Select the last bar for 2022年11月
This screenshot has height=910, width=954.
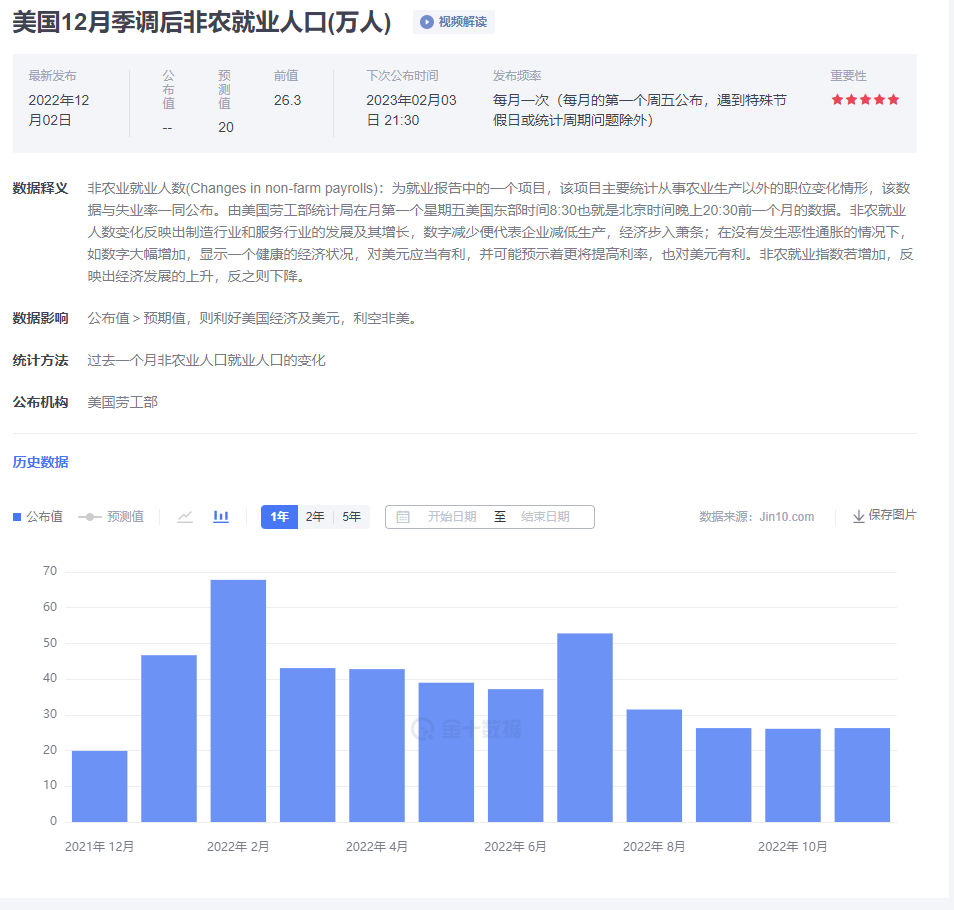click(x=862, y=775)
